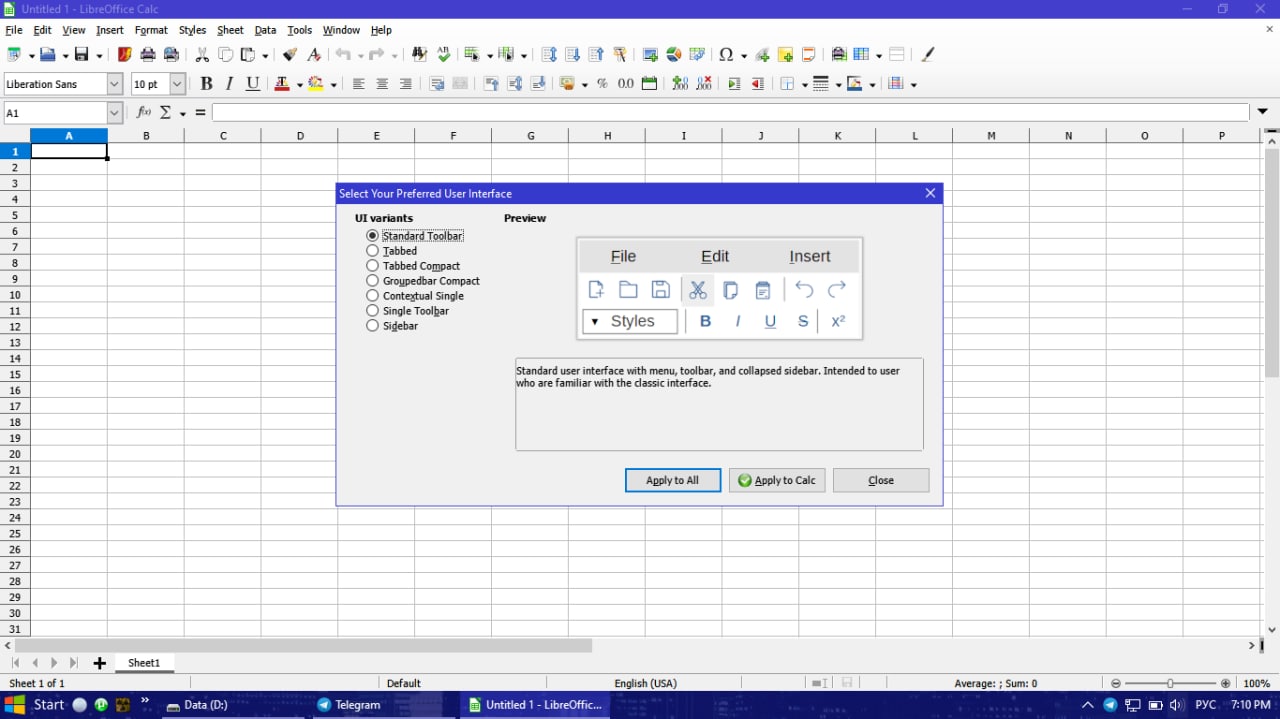Expand the Borders dropdown arrow
Screen dimensions: 1280x719
pyautogui.click(x=804, y=85)
